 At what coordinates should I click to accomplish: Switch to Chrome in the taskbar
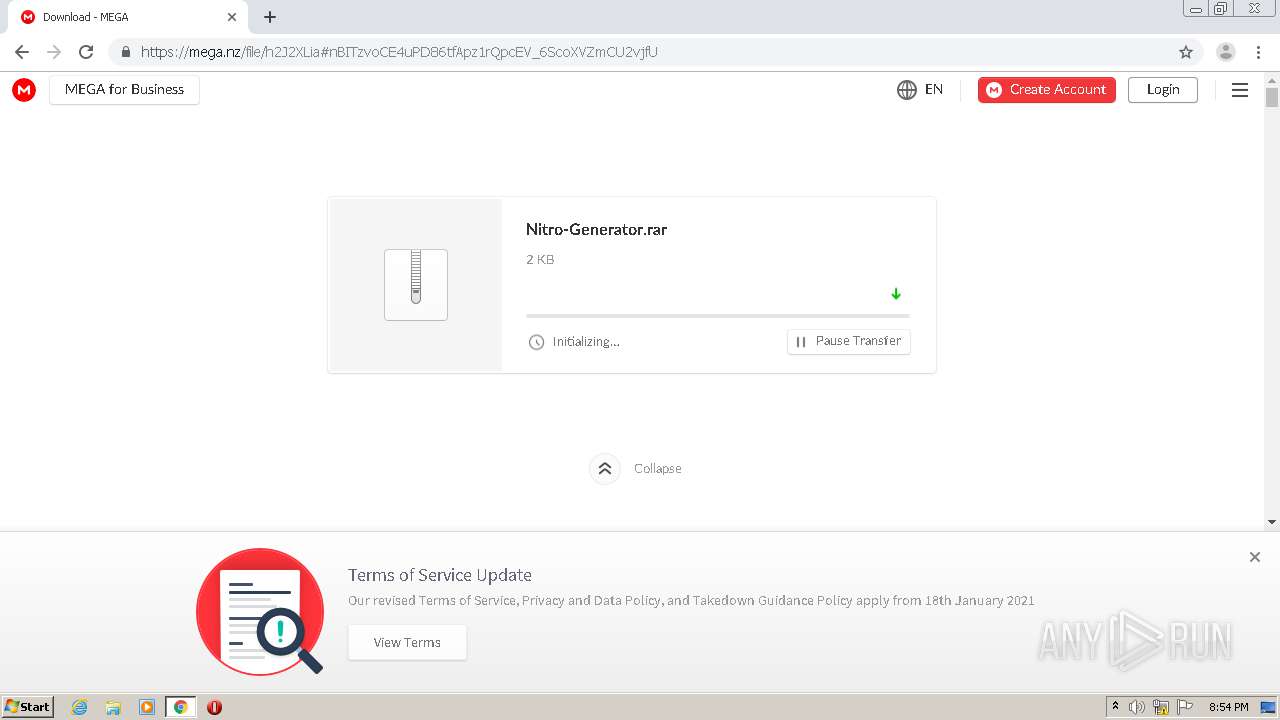[x=180, y=707]
